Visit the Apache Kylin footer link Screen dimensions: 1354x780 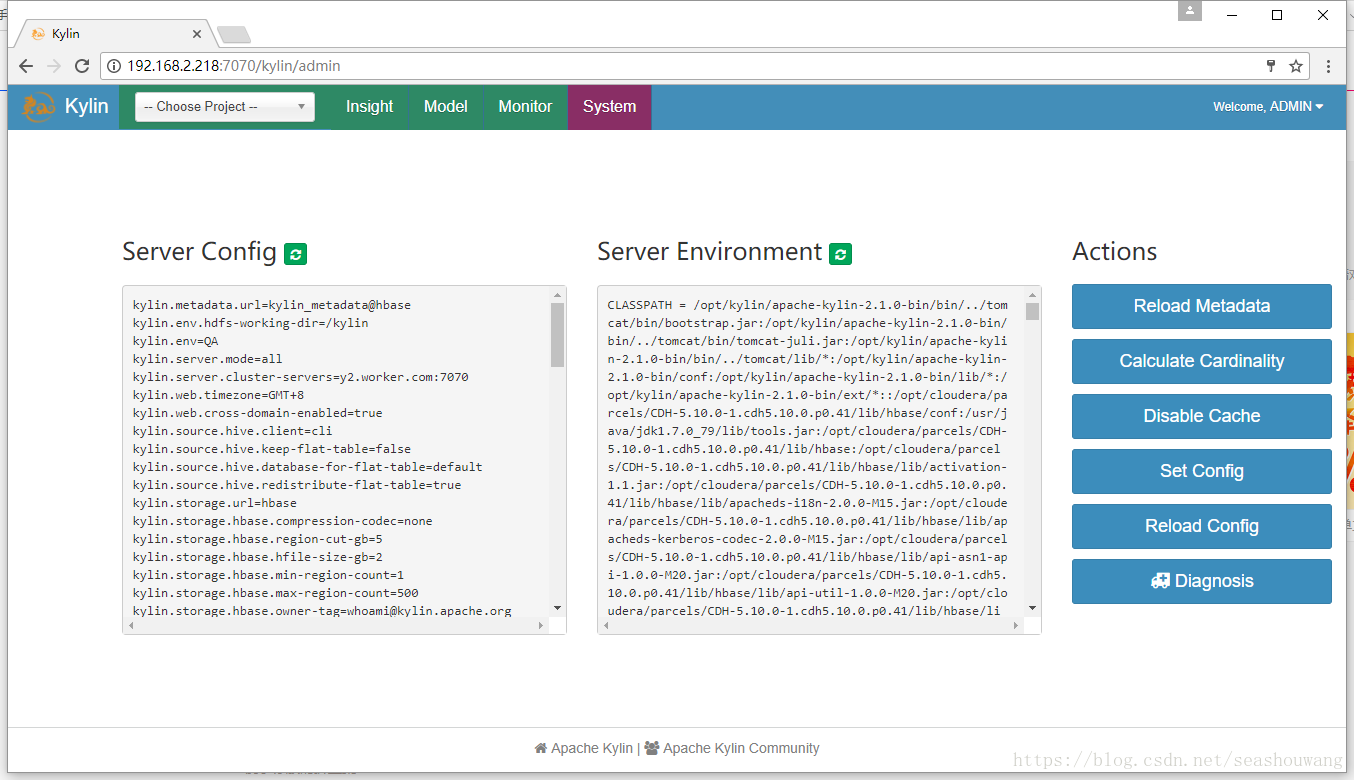(x=584, y=748)
